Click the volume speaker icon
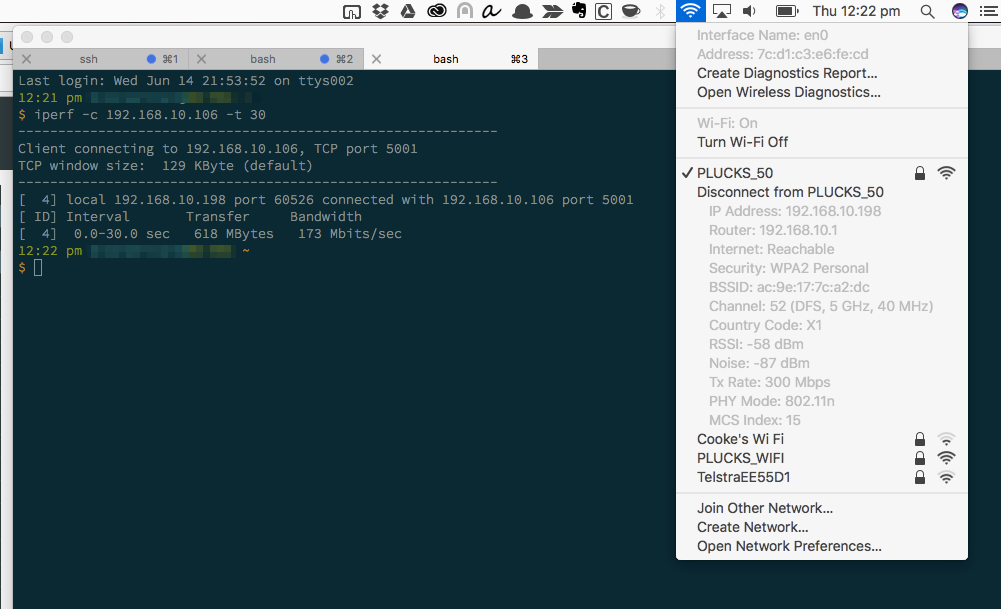This screenshot has height=609, width=1001. [749, 11]
